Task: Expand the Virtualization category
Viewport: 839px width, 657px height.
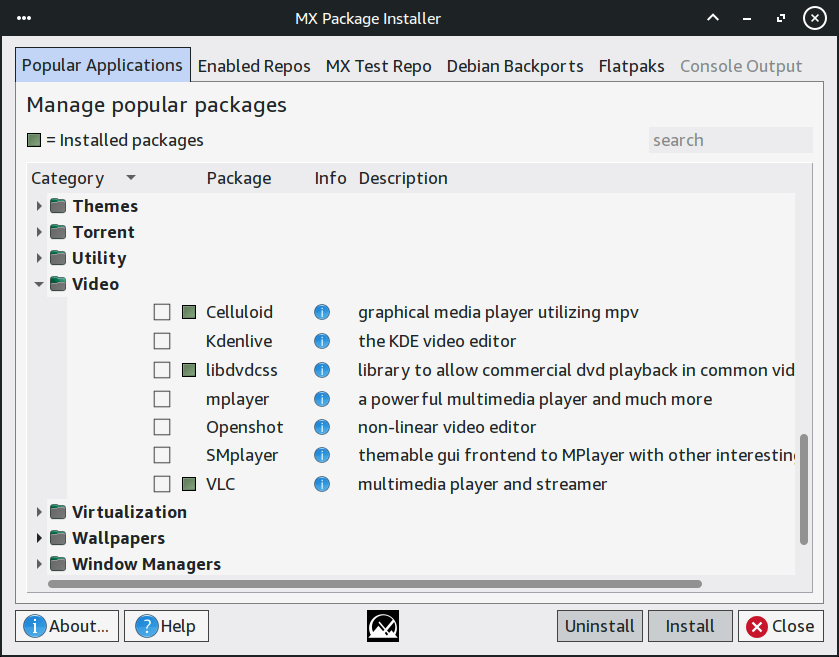Action: click(39, 512)
